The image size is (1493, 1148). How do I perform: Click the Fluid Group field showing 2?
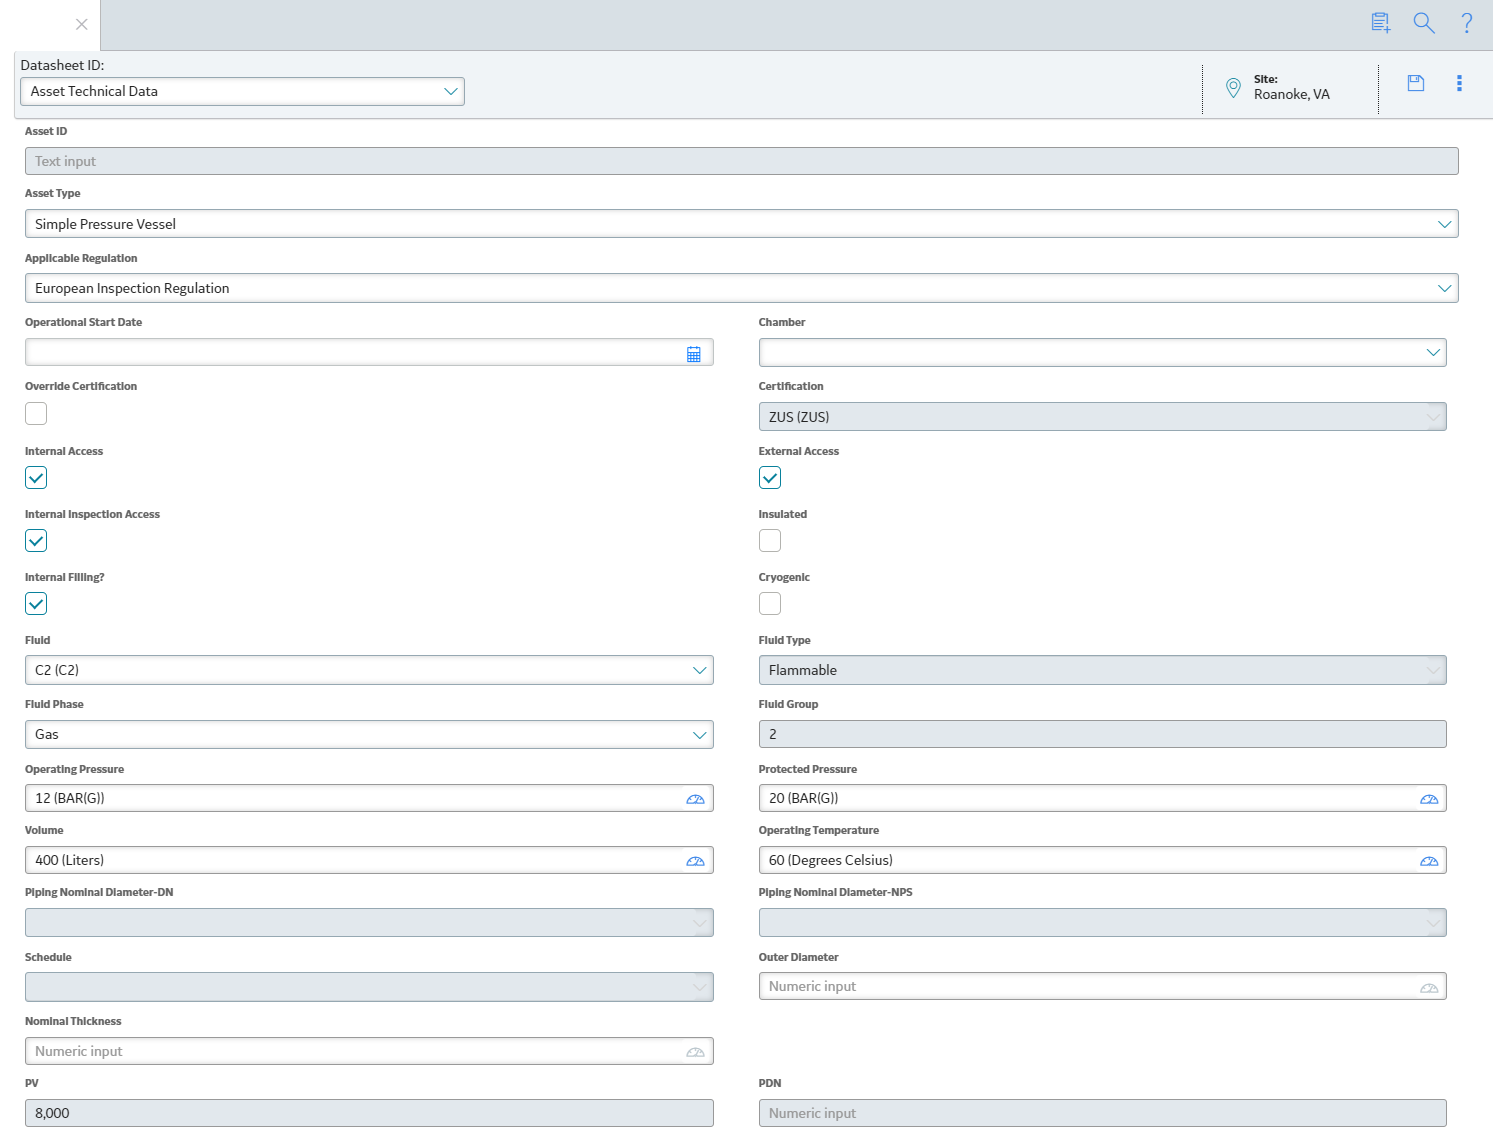pyautogui.click(x=1102, y=734)
